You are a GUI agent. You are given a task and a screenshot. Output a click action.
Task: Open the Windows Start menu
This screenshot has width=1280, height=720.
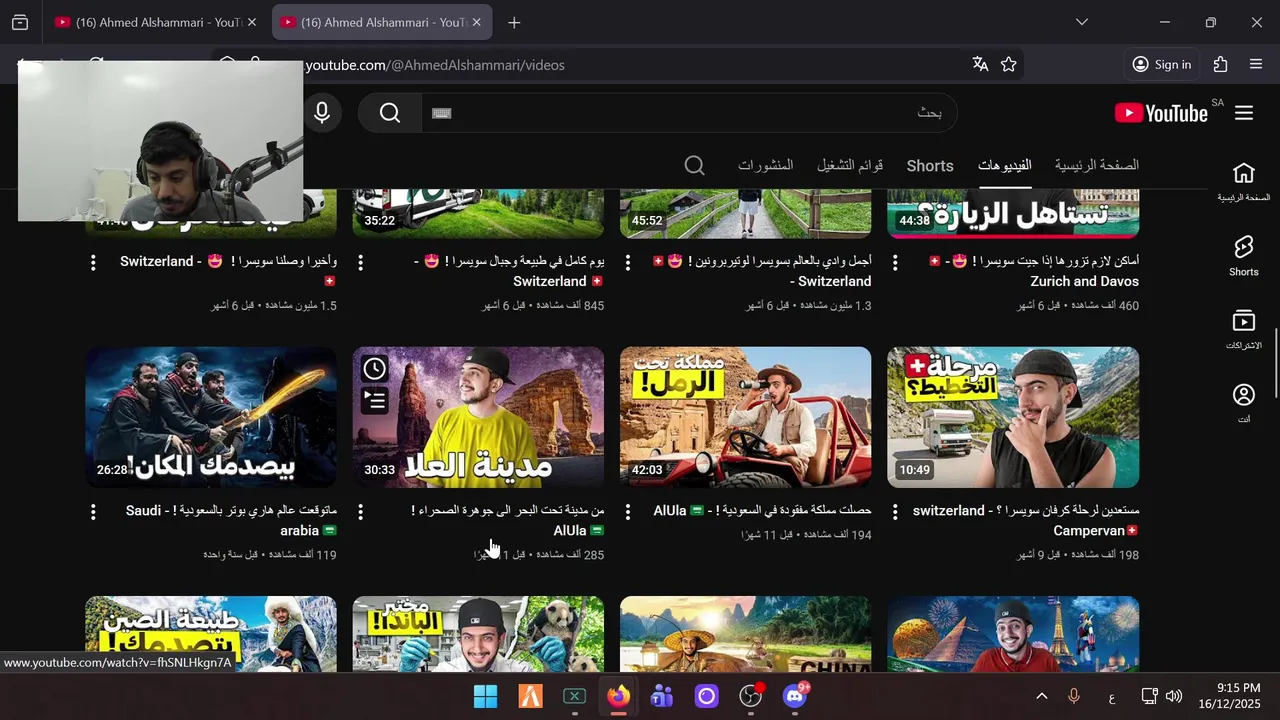[x=485, y=696]
